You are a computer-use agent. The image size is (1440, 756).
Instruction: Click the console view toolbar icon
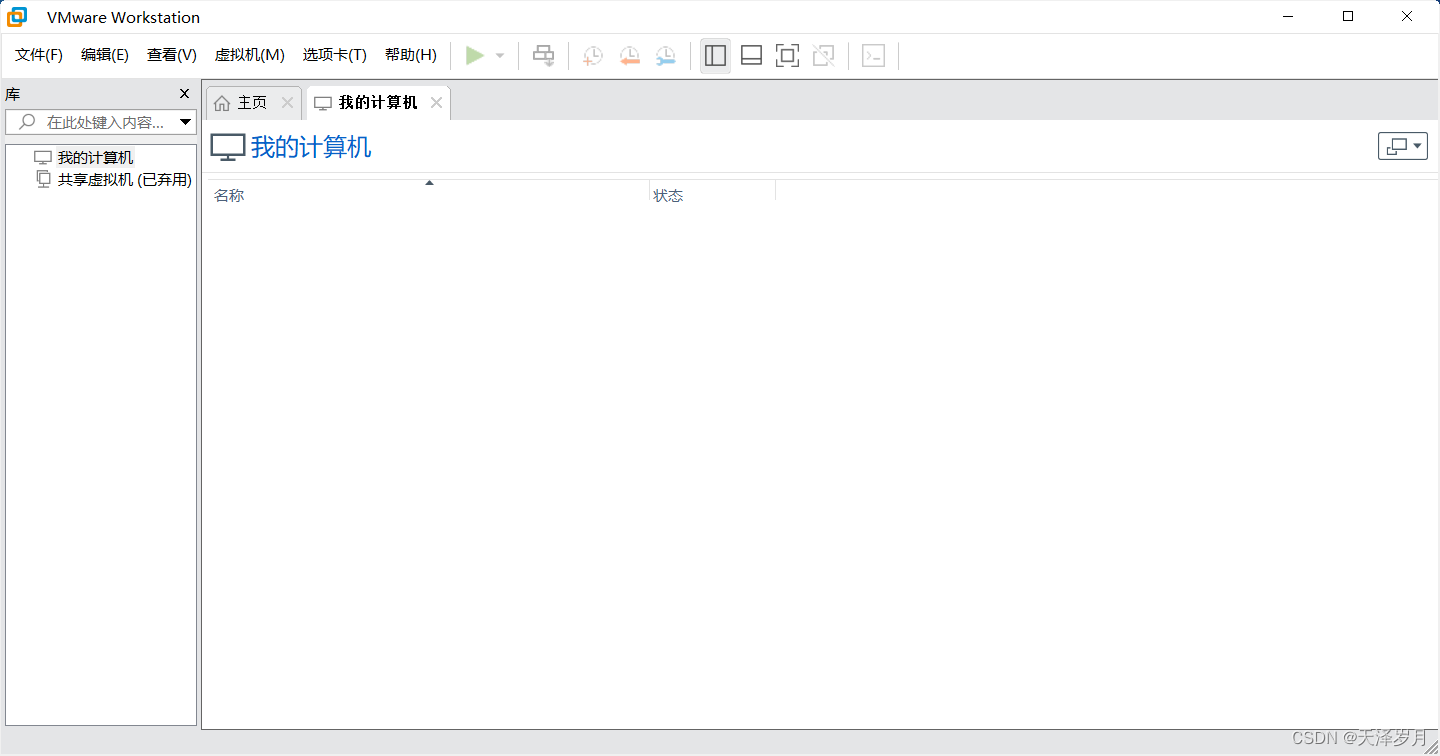tap(874, 56)
